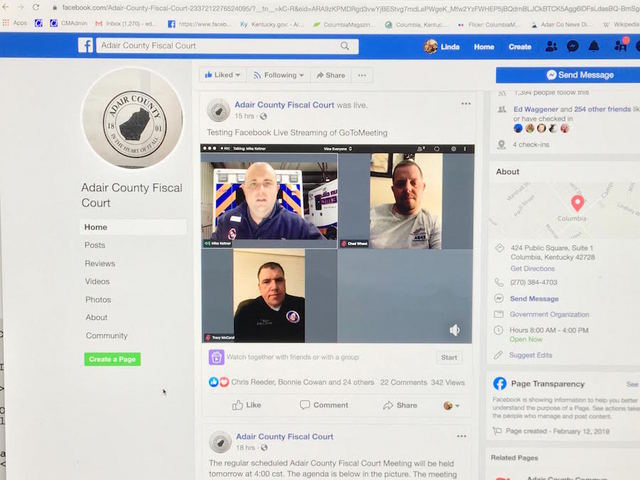Open the Inbox Gmail bookmark
Image resolution: width=640 pixels, height=480 pixels.
tap(125, 24)
